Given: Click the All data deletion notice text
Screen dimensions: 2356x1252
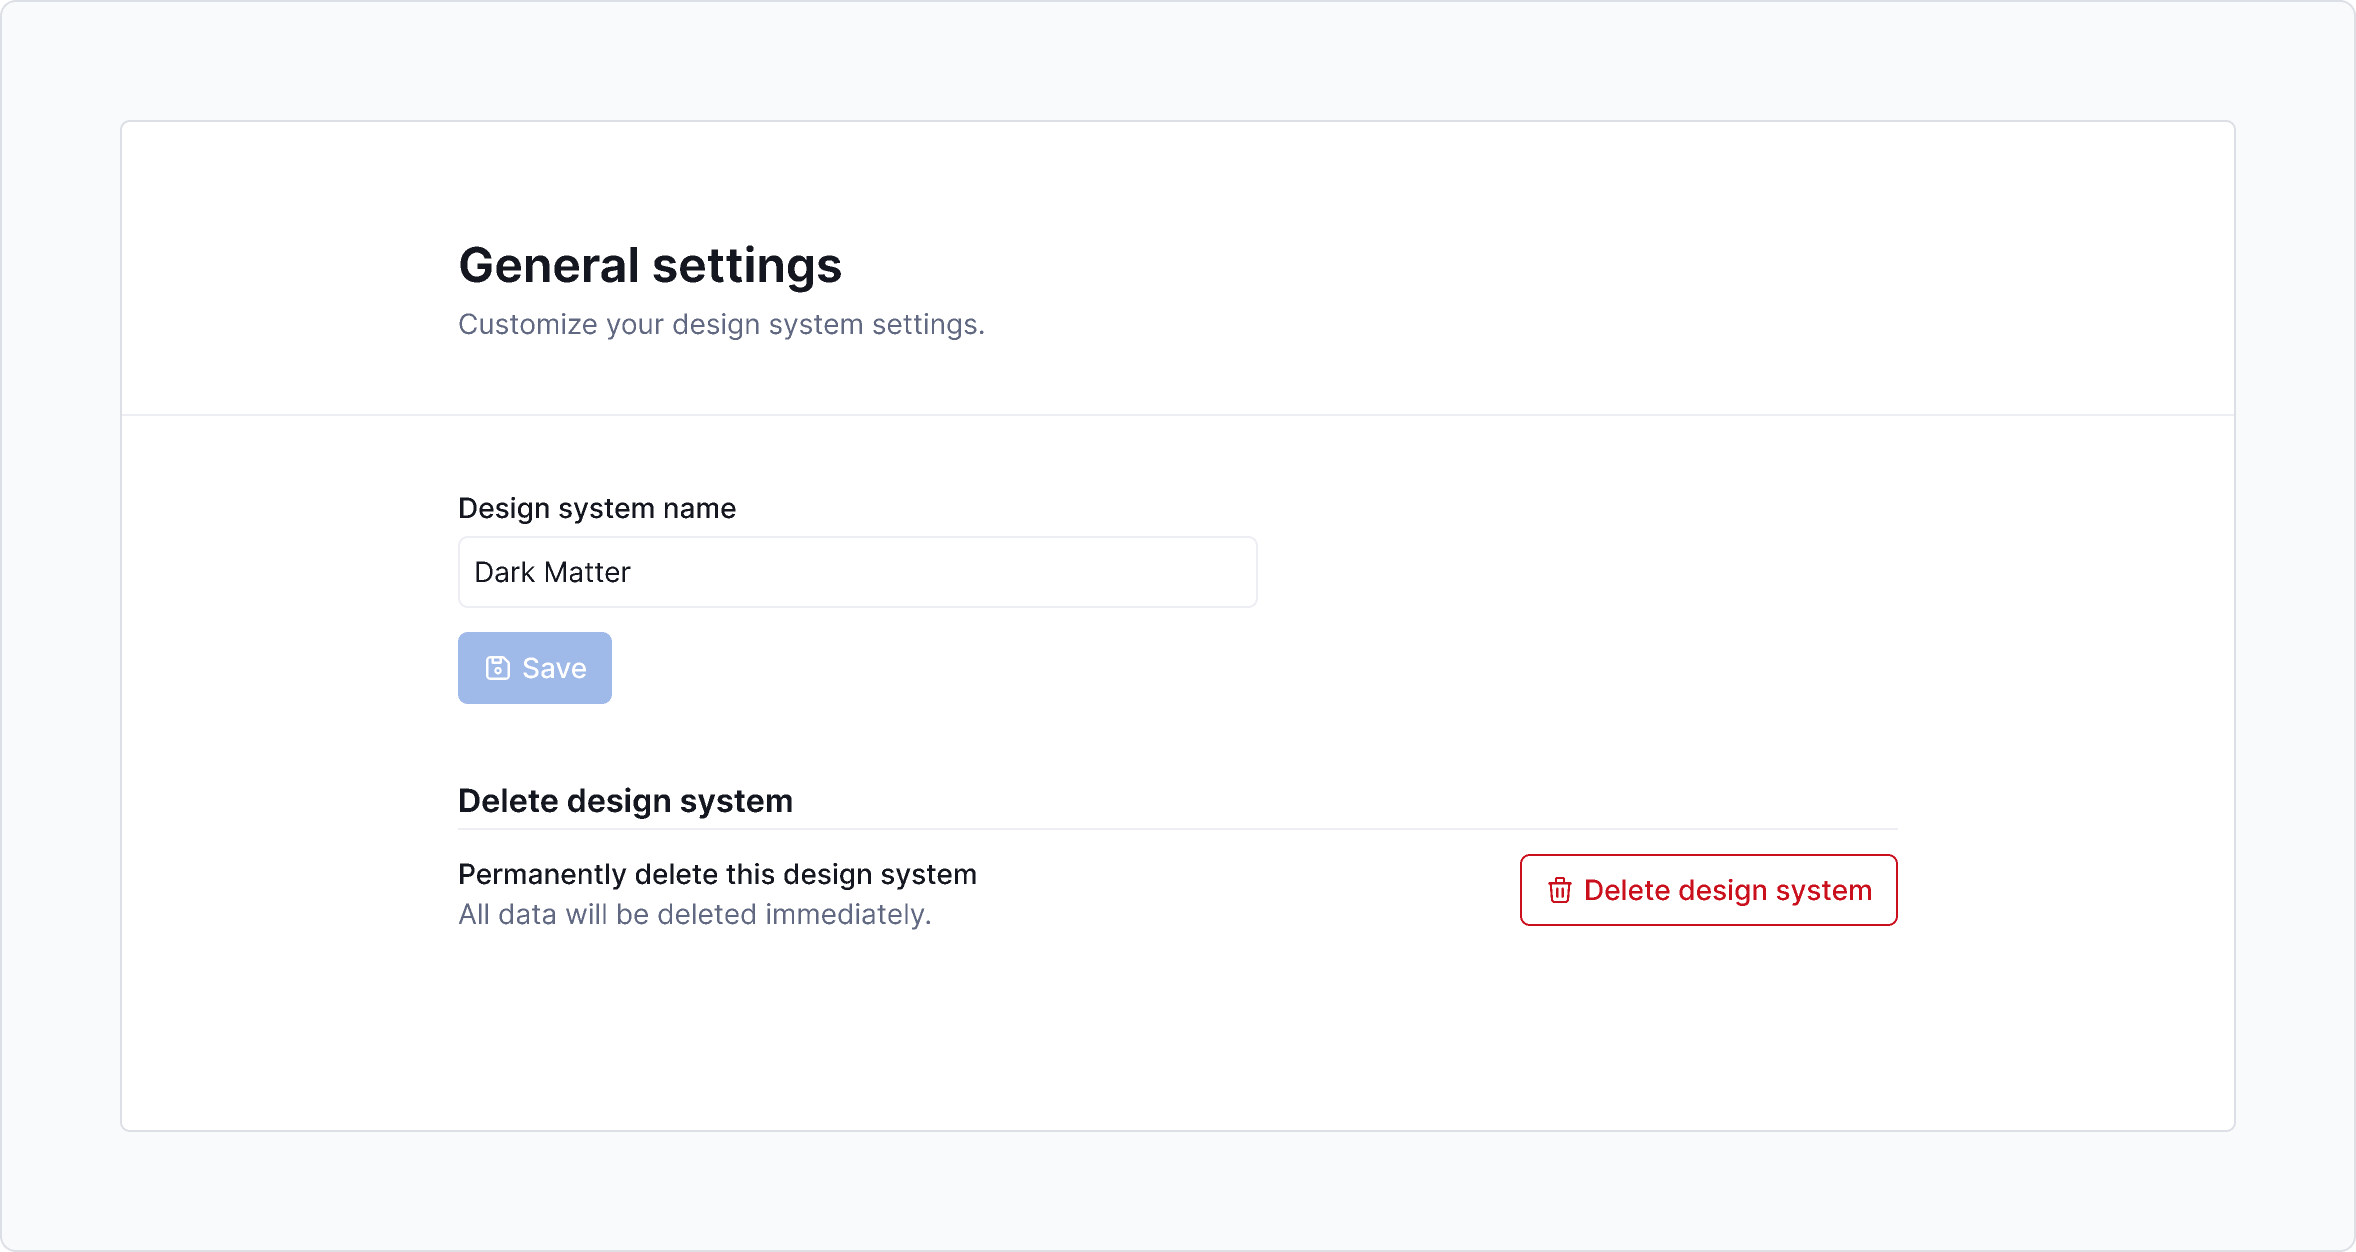Looking at the screenshot, I should (694, 913).
